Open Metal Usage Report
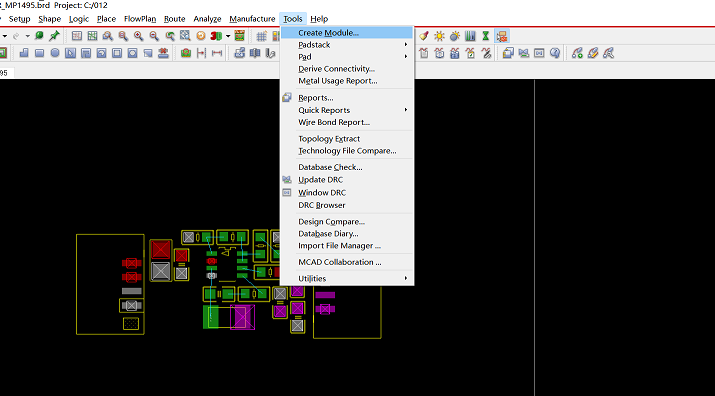This screenshot has width=715, height=396. click(x=347, y=81)
